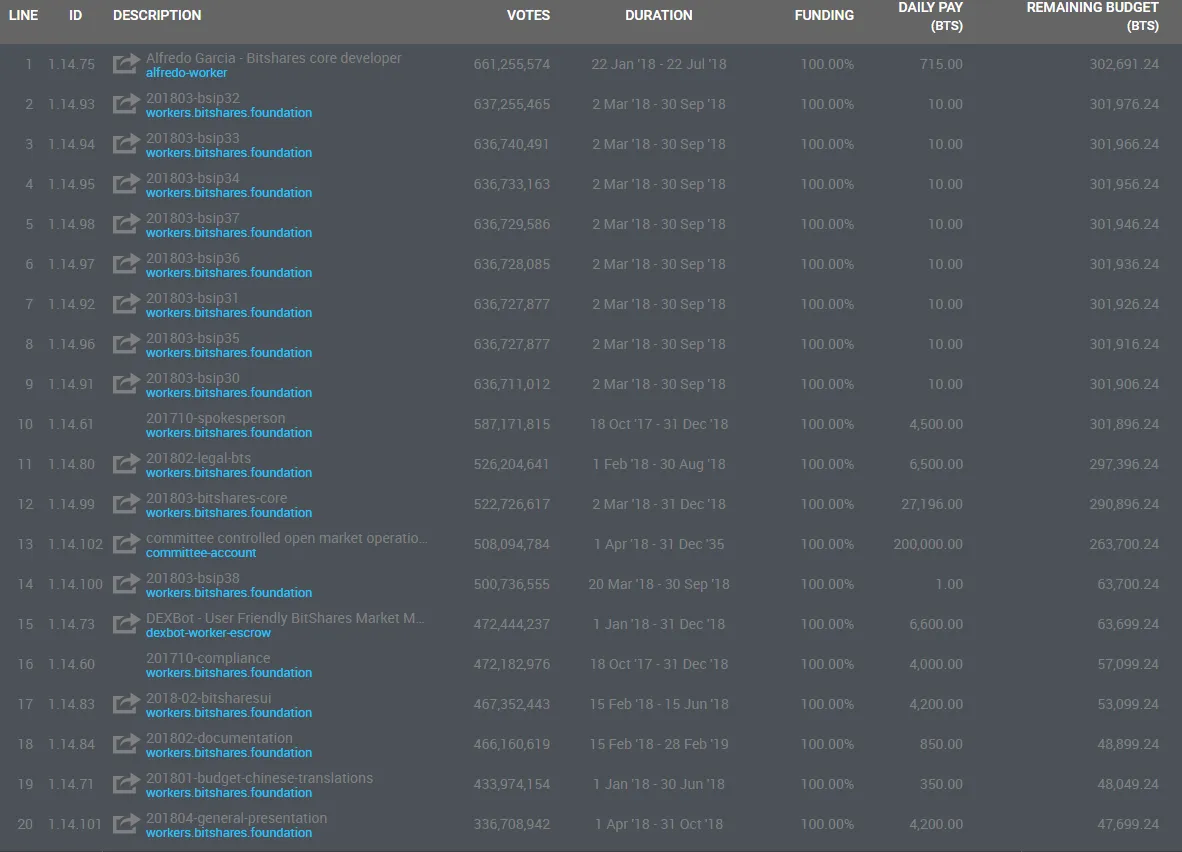Click the 201710-compliance description text

pos(208,658)
